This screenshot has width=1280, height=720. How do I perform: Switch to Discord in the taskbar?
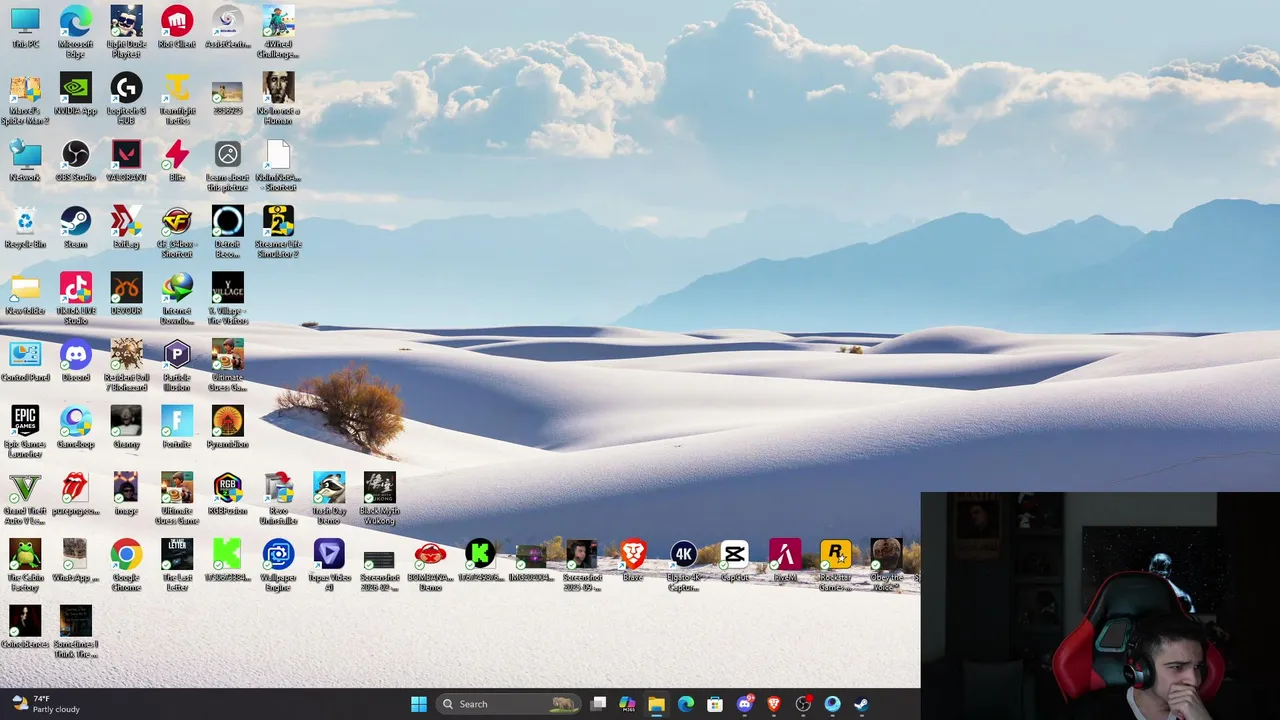pyautogui.click(x=744, y=704)
